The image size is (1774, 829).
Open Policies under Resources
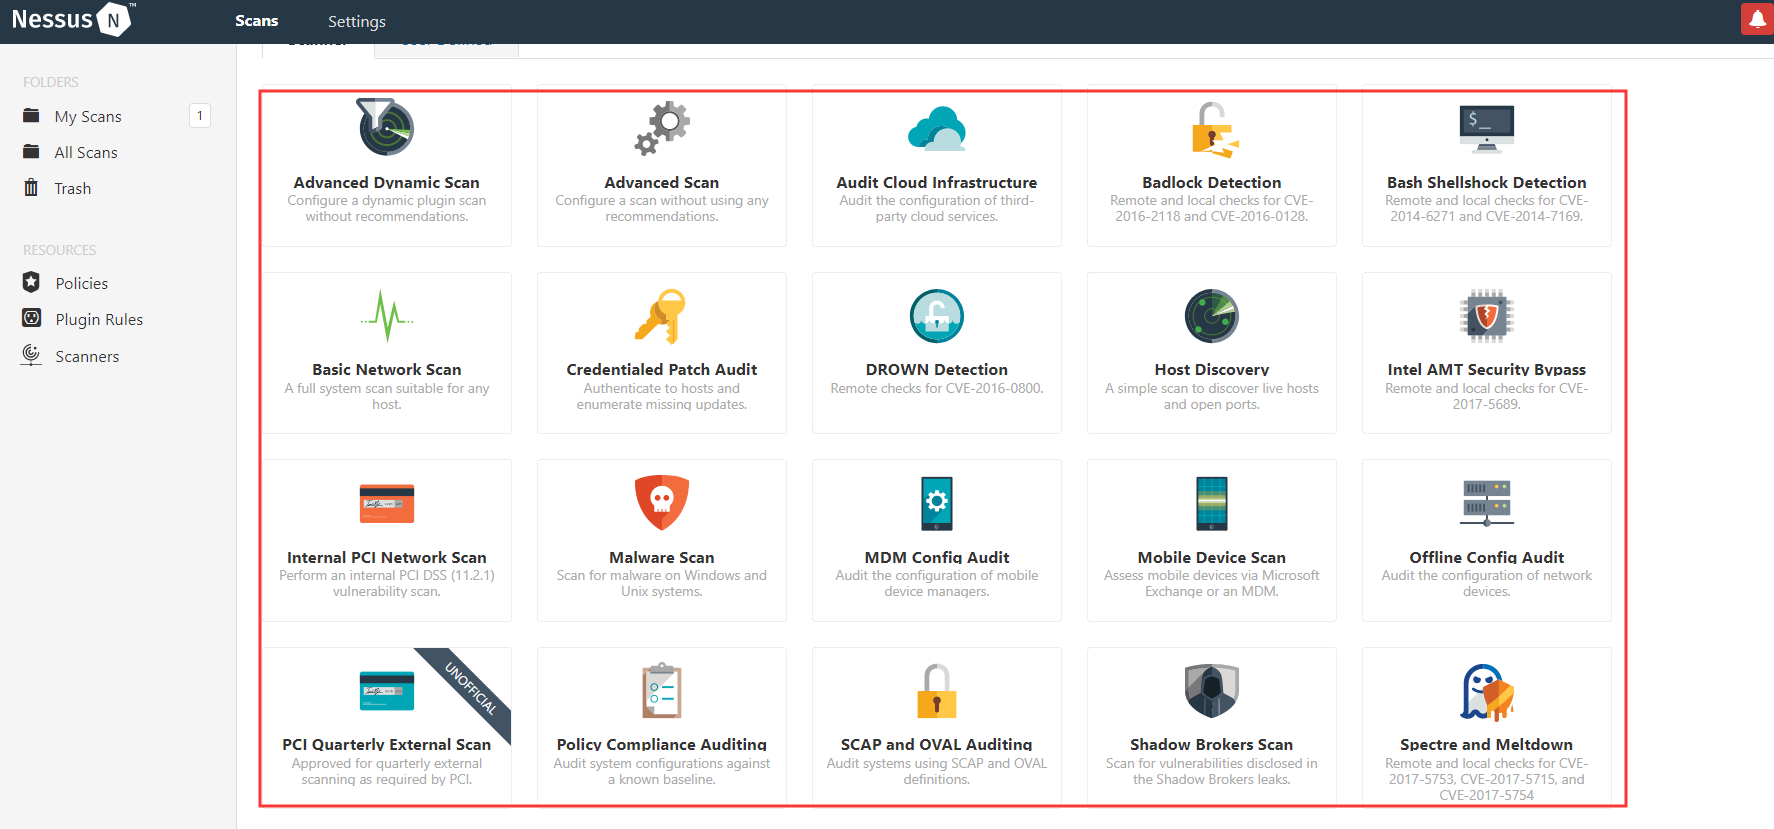point(81,284)
